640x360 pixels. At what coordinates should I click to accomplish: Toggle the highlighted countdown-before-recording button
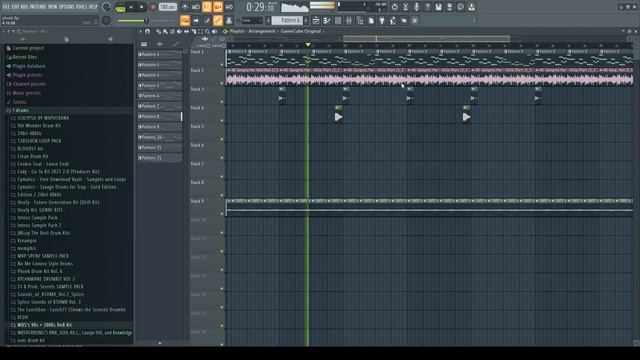207,7
